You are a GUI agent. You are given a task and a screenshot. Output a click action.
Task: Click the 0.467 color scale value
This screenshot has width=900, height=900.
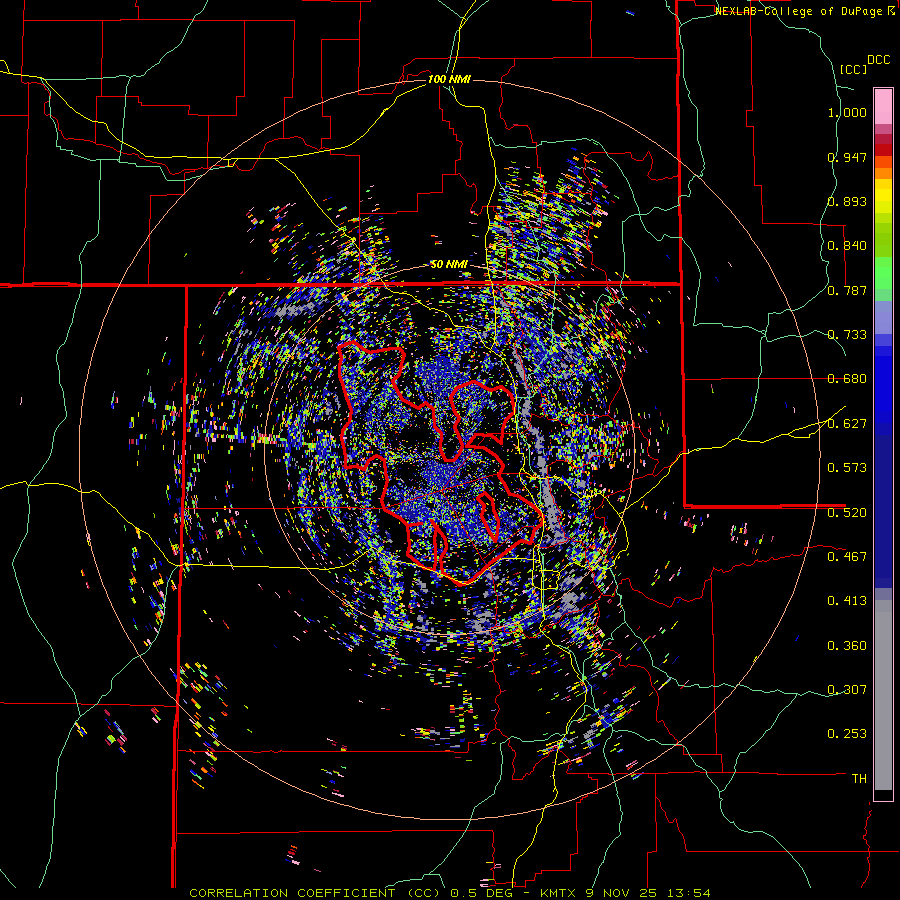847,557
